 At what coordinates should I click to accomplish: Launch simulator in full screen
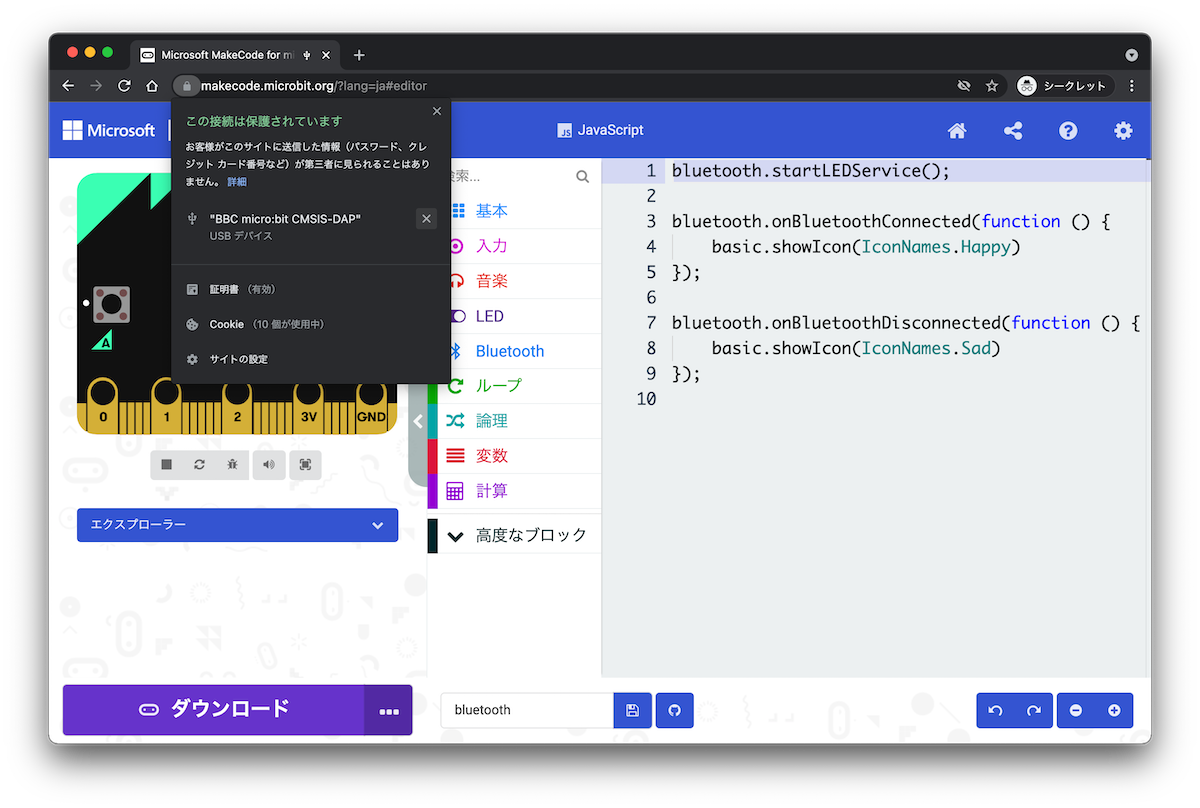click(305, 465)
